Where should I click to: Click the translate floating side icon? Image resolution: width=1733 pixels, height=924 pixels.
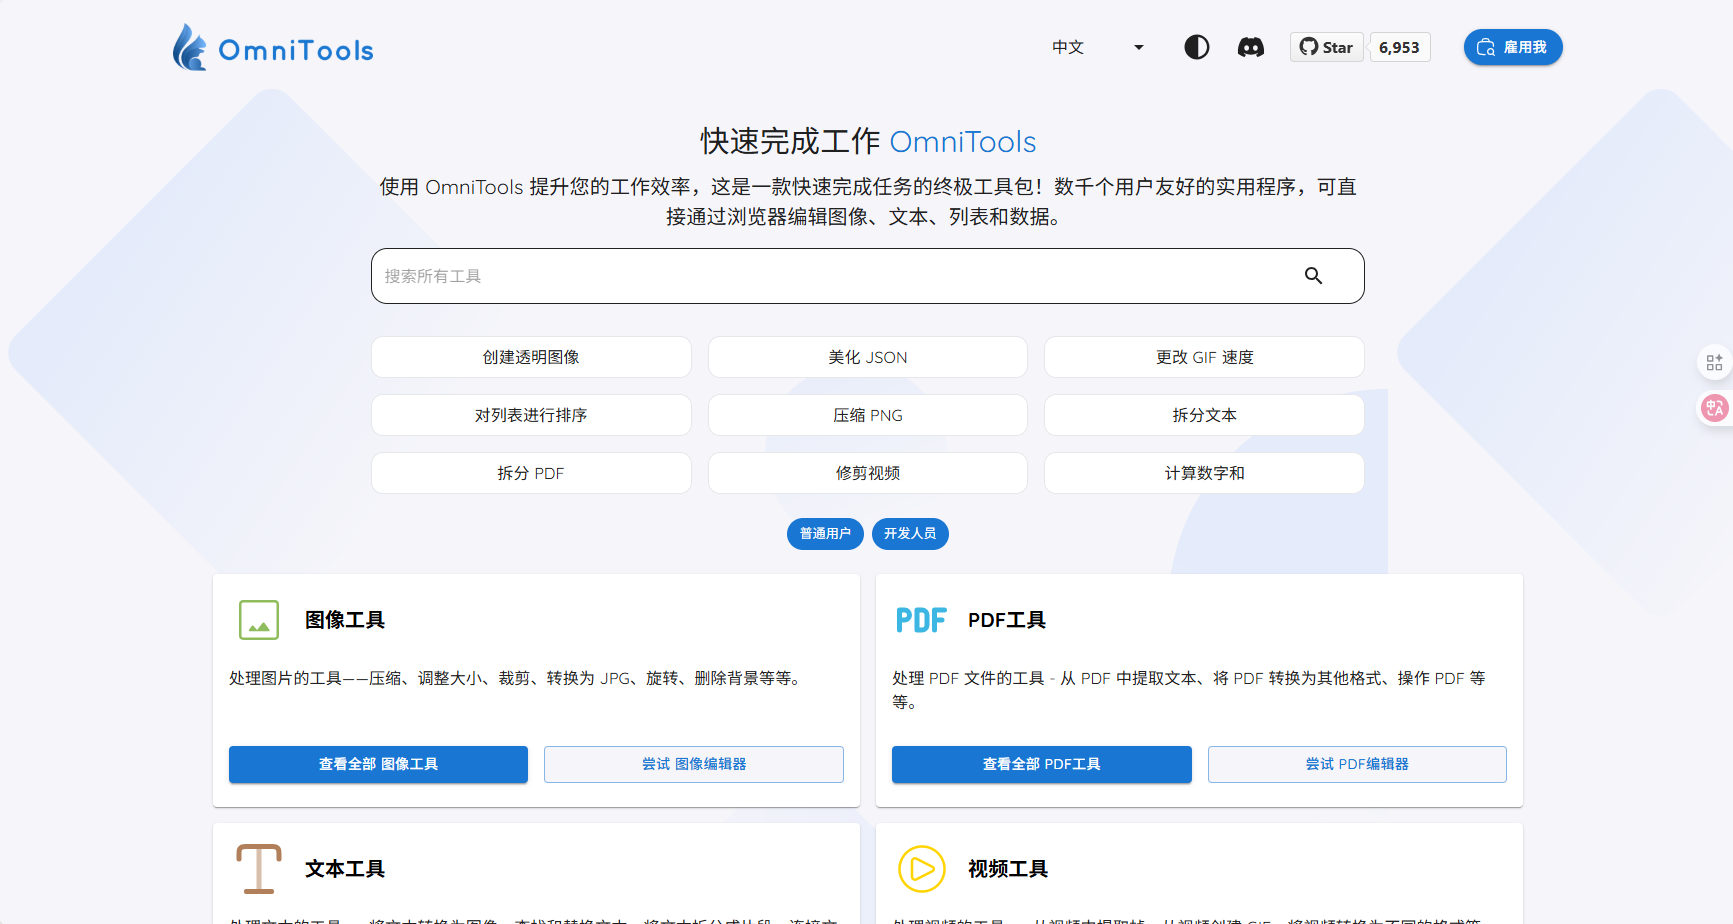pos(1714,407)
